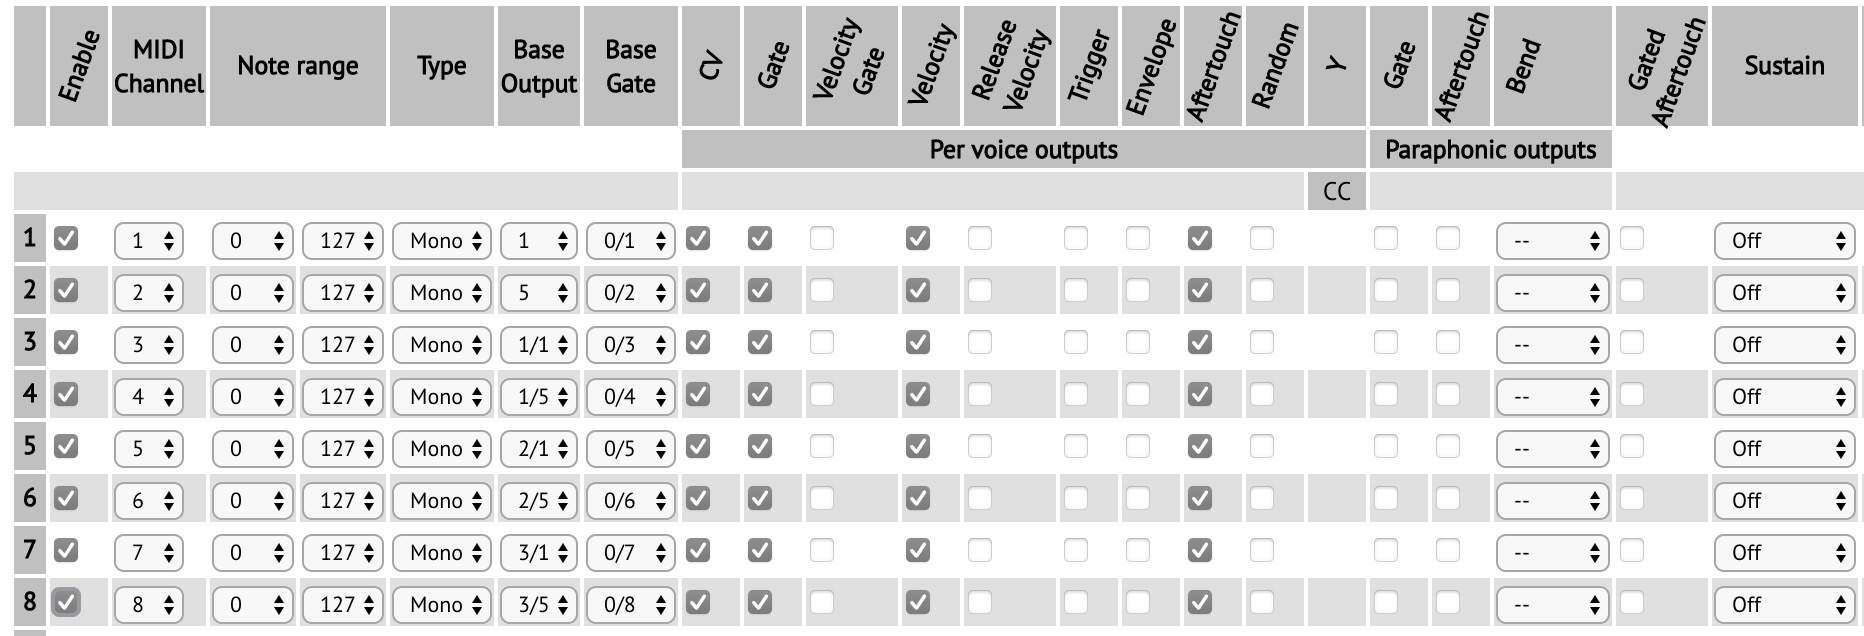Open the lower note range 0 selector on row 3
This screenshot has height=636, width=1864.
tap(252, 345)
